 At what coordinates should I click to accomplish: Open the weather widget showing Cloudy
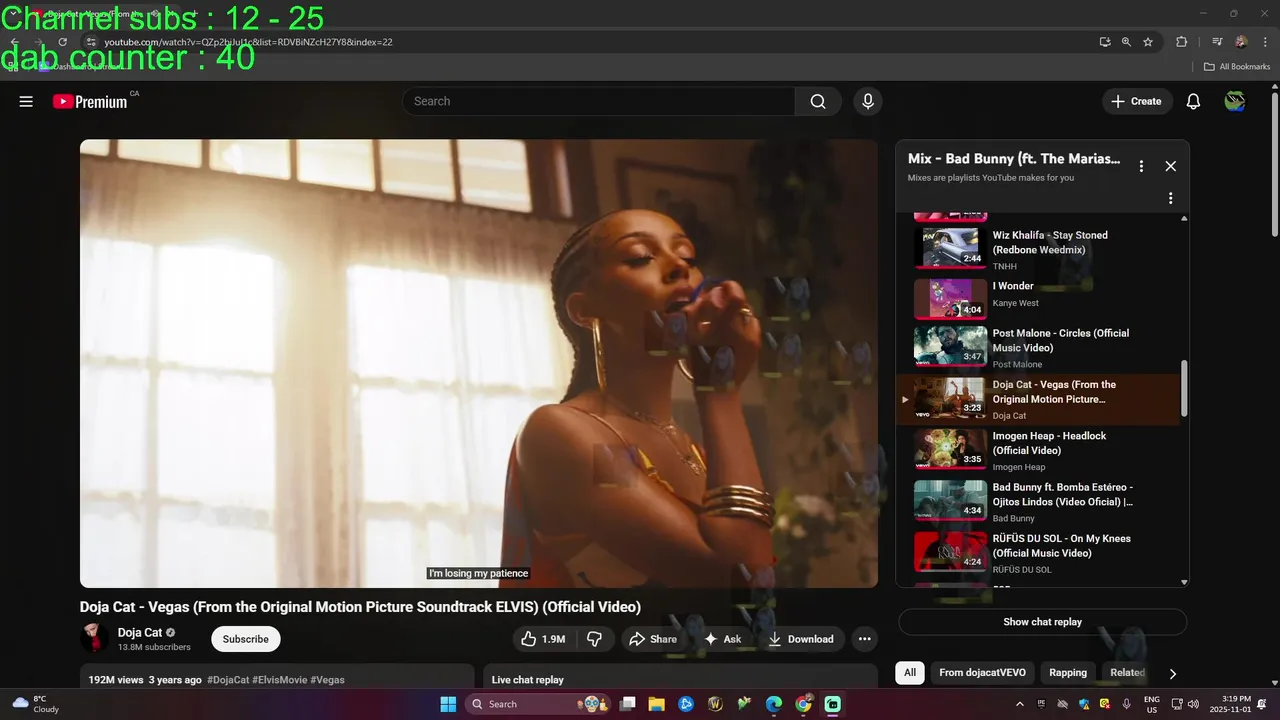click(36, 704)
